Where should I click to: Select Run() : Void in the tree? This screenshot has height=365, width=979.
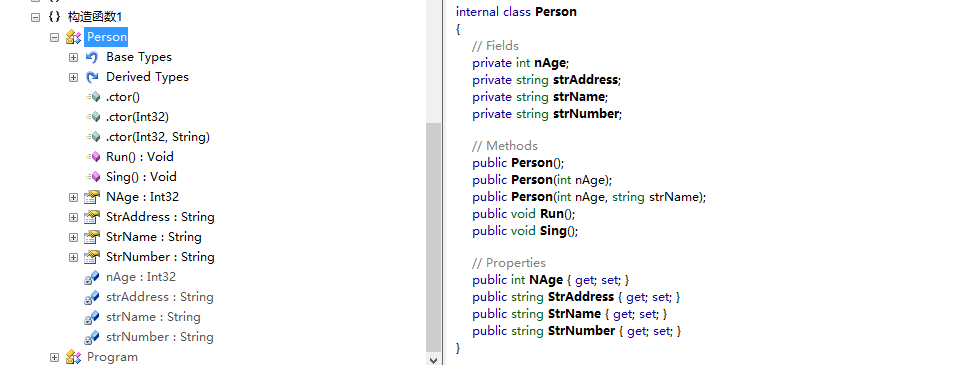(140, 157)
